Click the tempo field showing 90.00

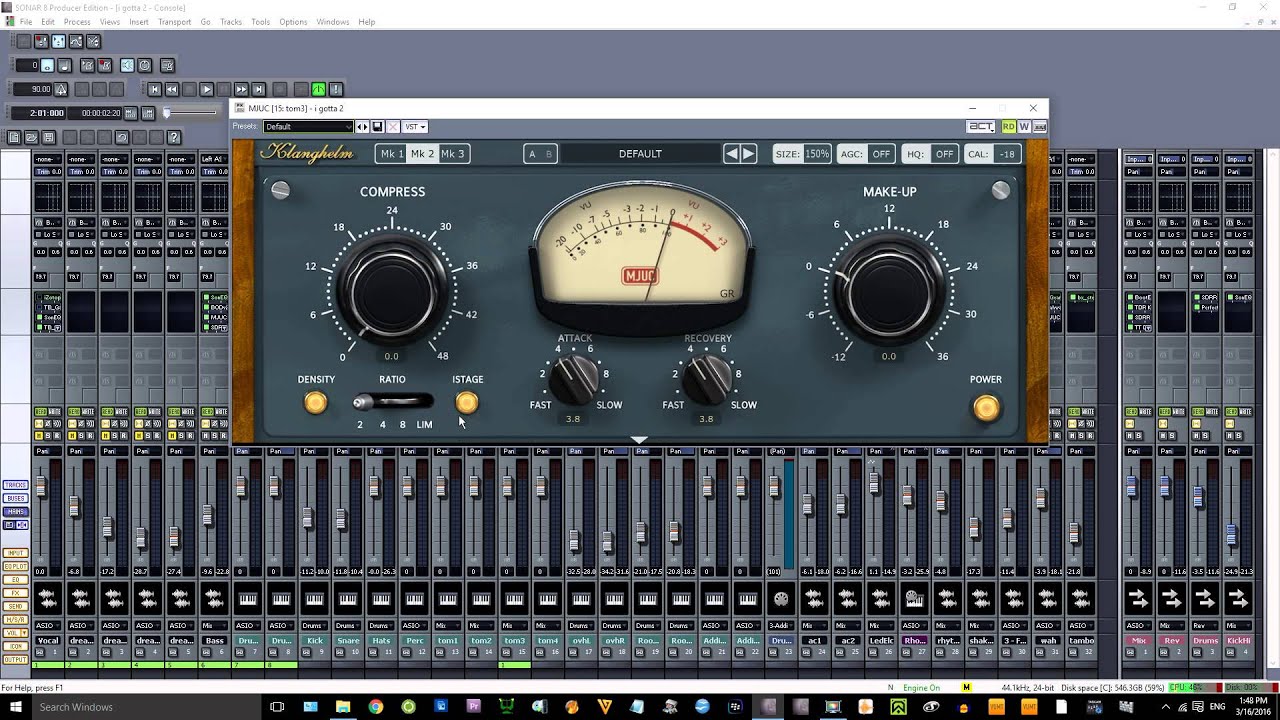(33, 89)
